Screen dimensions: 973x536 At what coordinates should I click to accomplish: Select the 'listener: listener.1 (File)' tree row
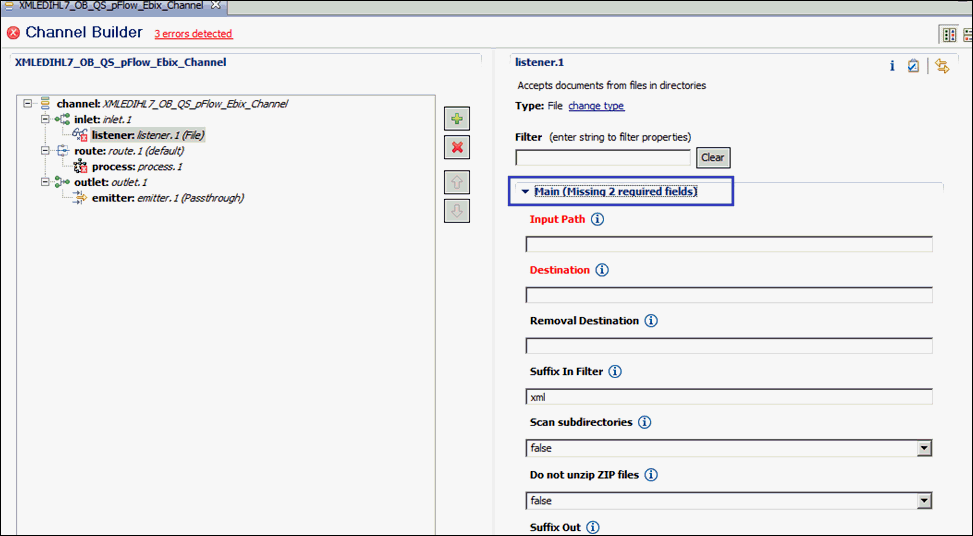click(148, 135)
